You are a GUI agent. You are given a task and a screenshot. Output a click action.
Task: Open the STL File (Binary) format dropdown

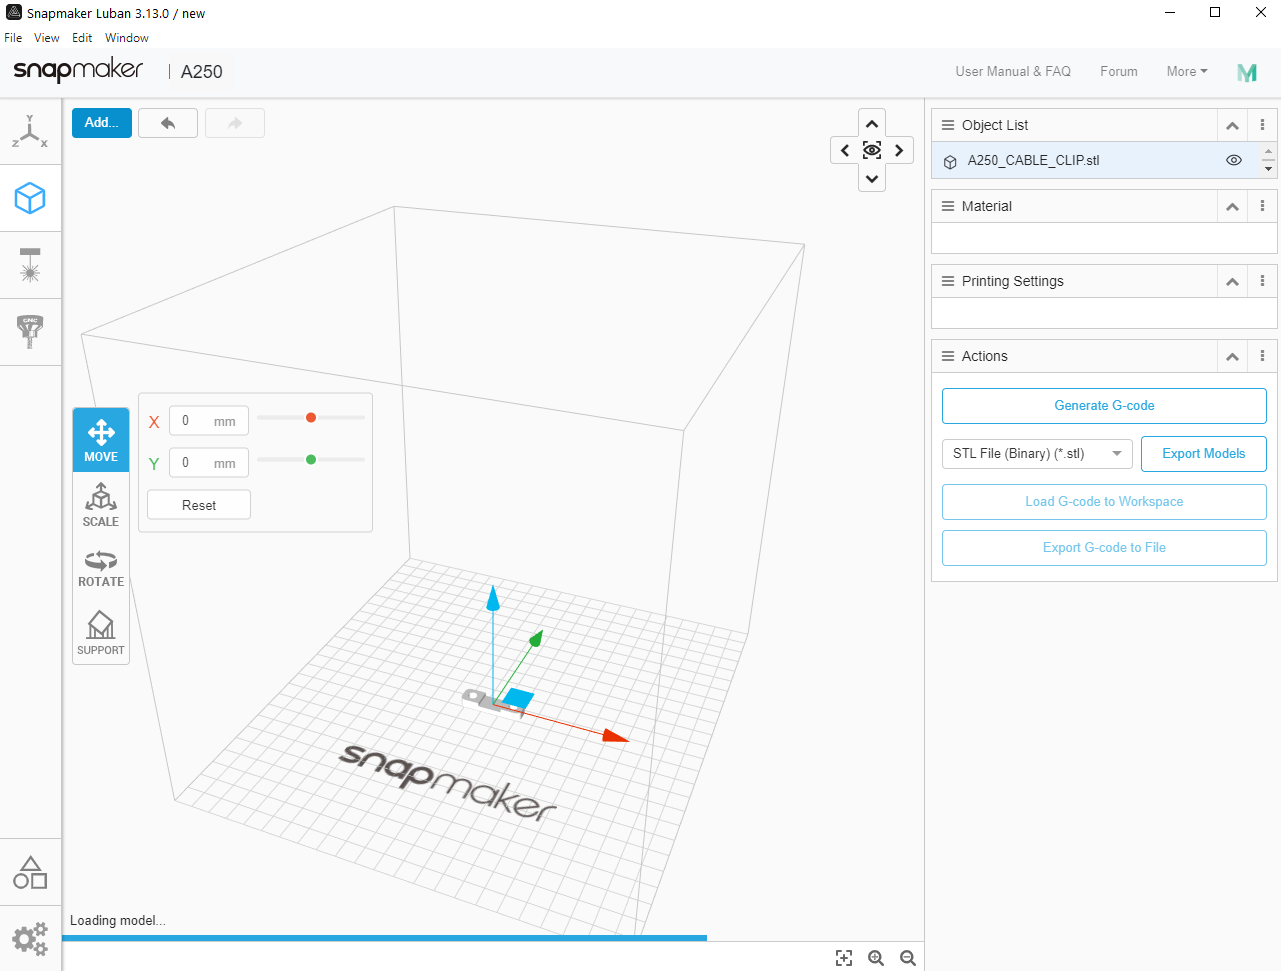pos(1037,453)
